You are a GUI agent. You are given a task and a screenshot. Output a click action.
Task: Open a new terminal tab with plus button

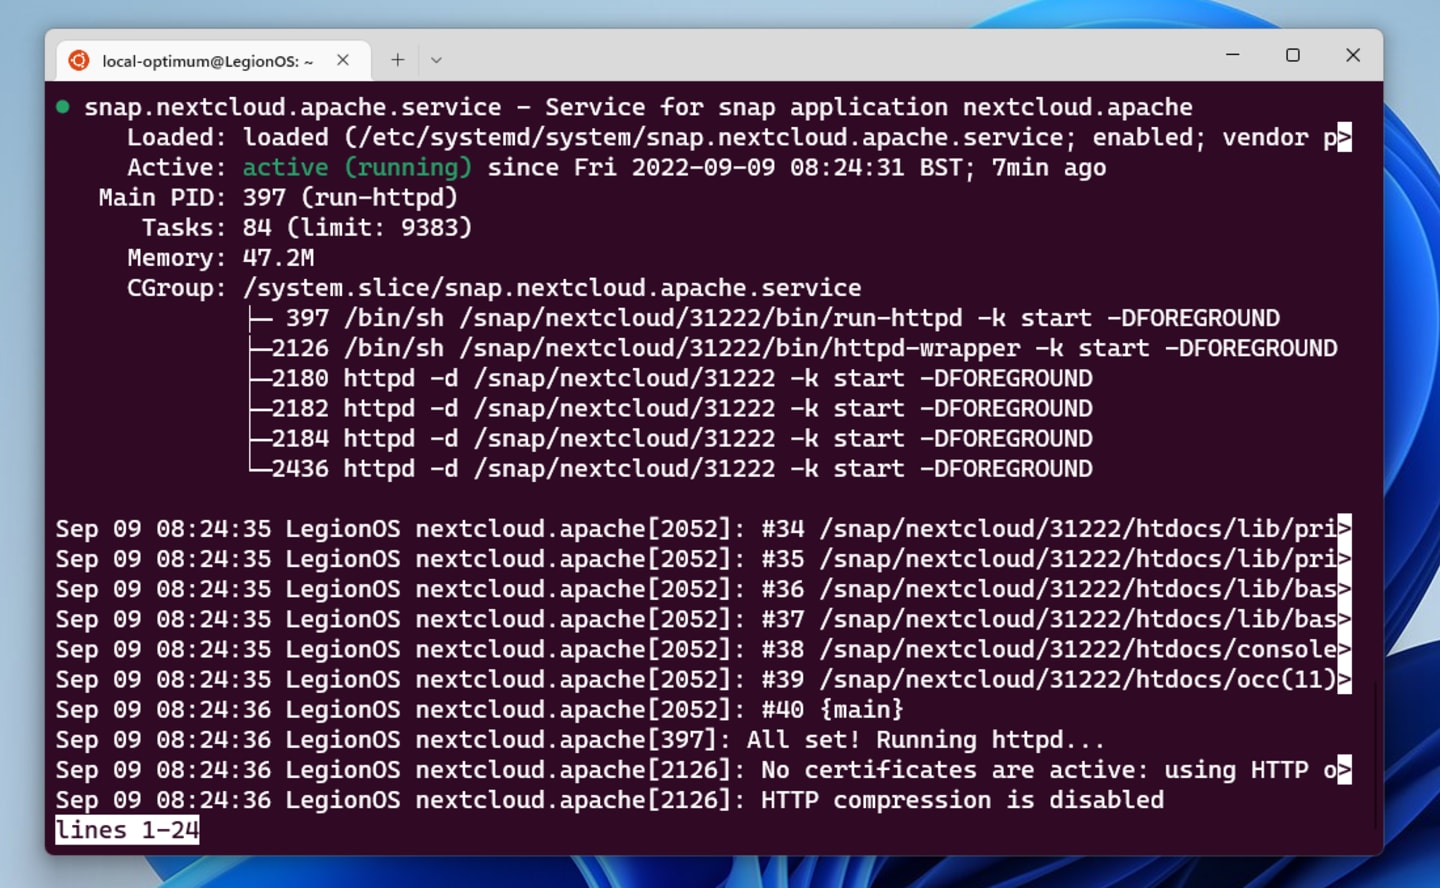(x=397, y=60)
